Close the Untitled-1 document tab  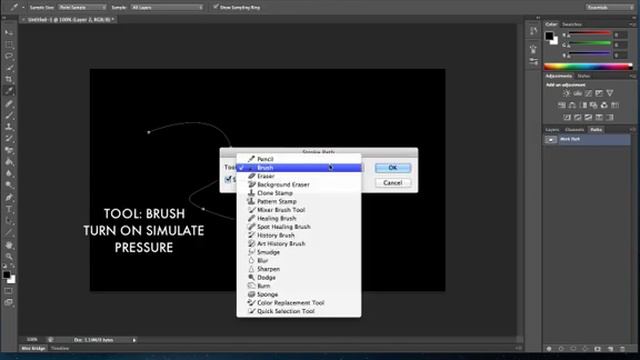click(x=23, y=20)
